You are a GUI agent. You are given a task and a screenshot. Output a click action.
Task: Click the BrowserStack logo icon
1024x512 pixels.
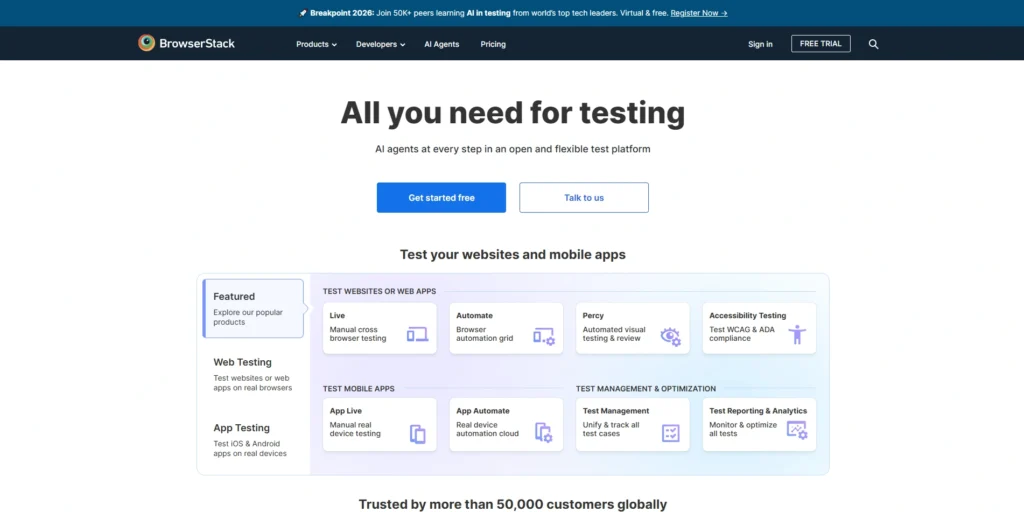146,43
